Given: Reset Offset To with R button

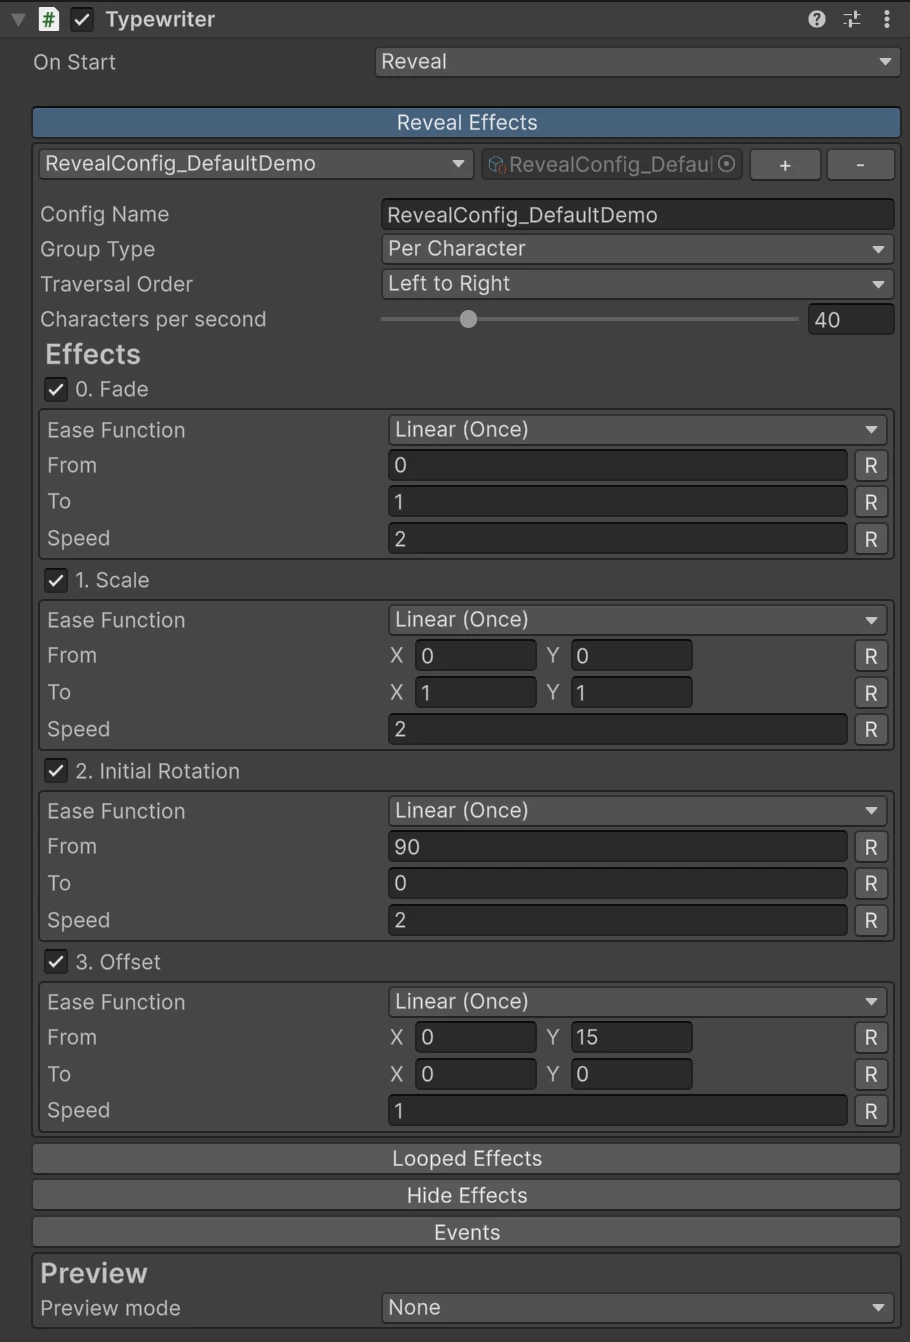Looking at the screenshot, I should [x=871, y=1075].
